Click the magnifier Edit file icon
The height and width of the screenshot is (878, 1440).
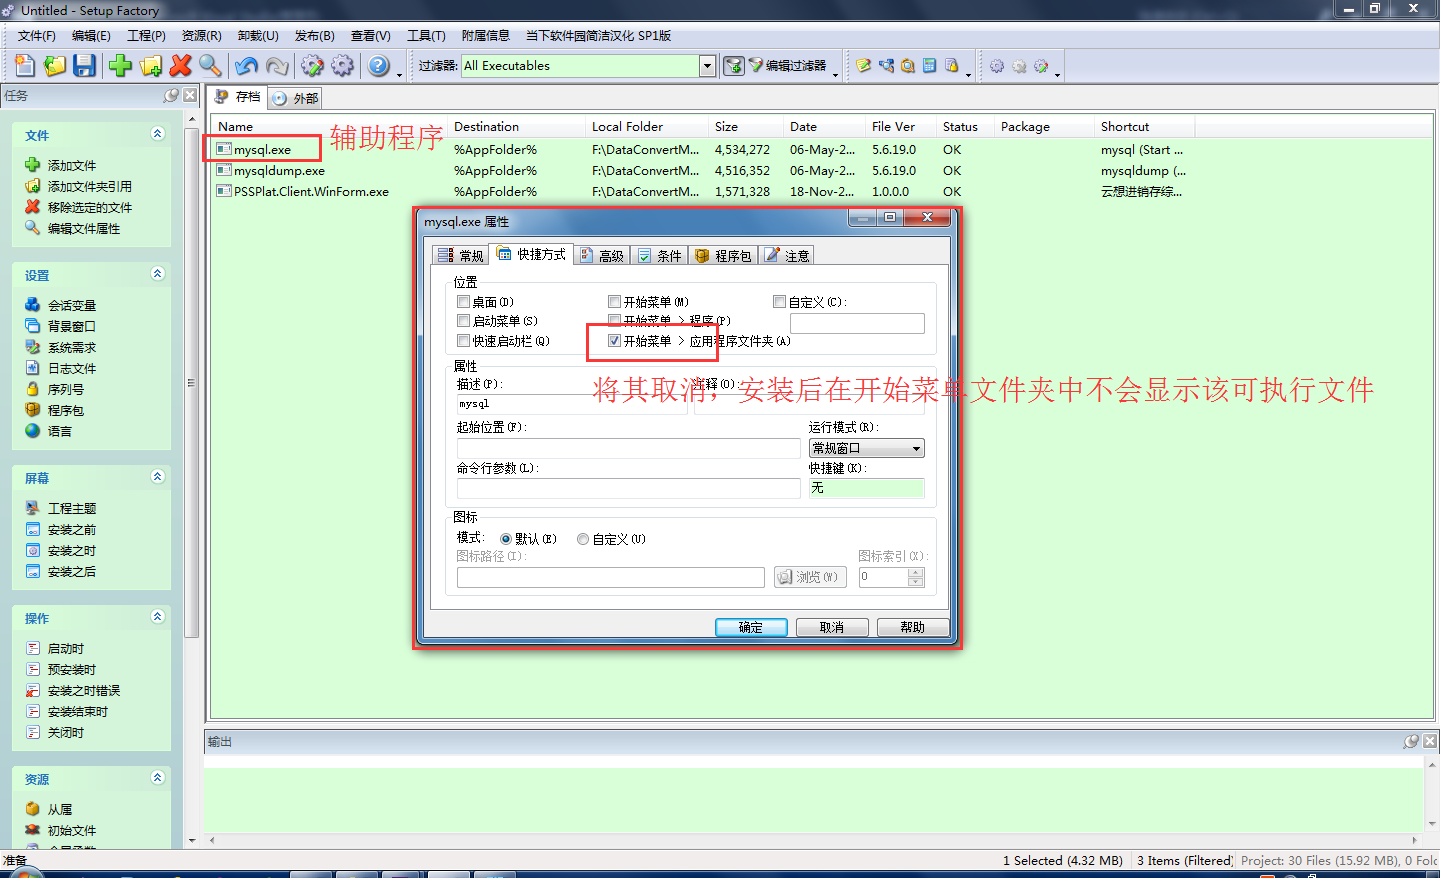(210, 66)
